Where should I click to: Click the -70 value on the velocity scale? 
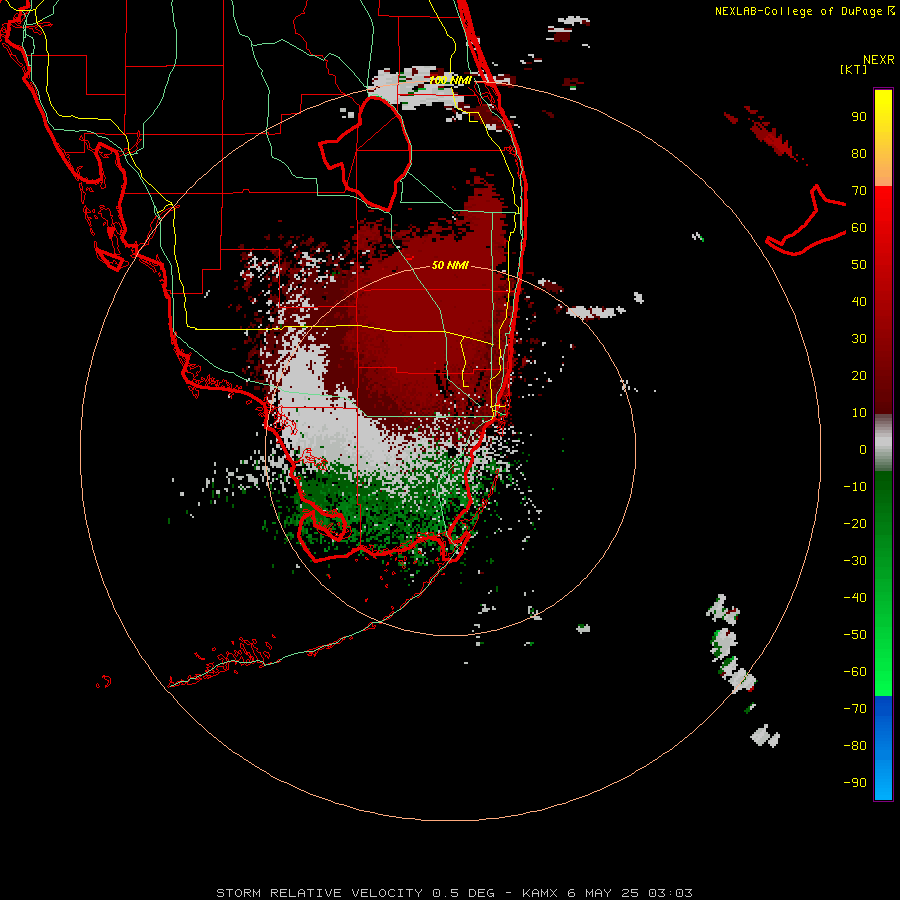pyautogui.click(x=855, y=709)
